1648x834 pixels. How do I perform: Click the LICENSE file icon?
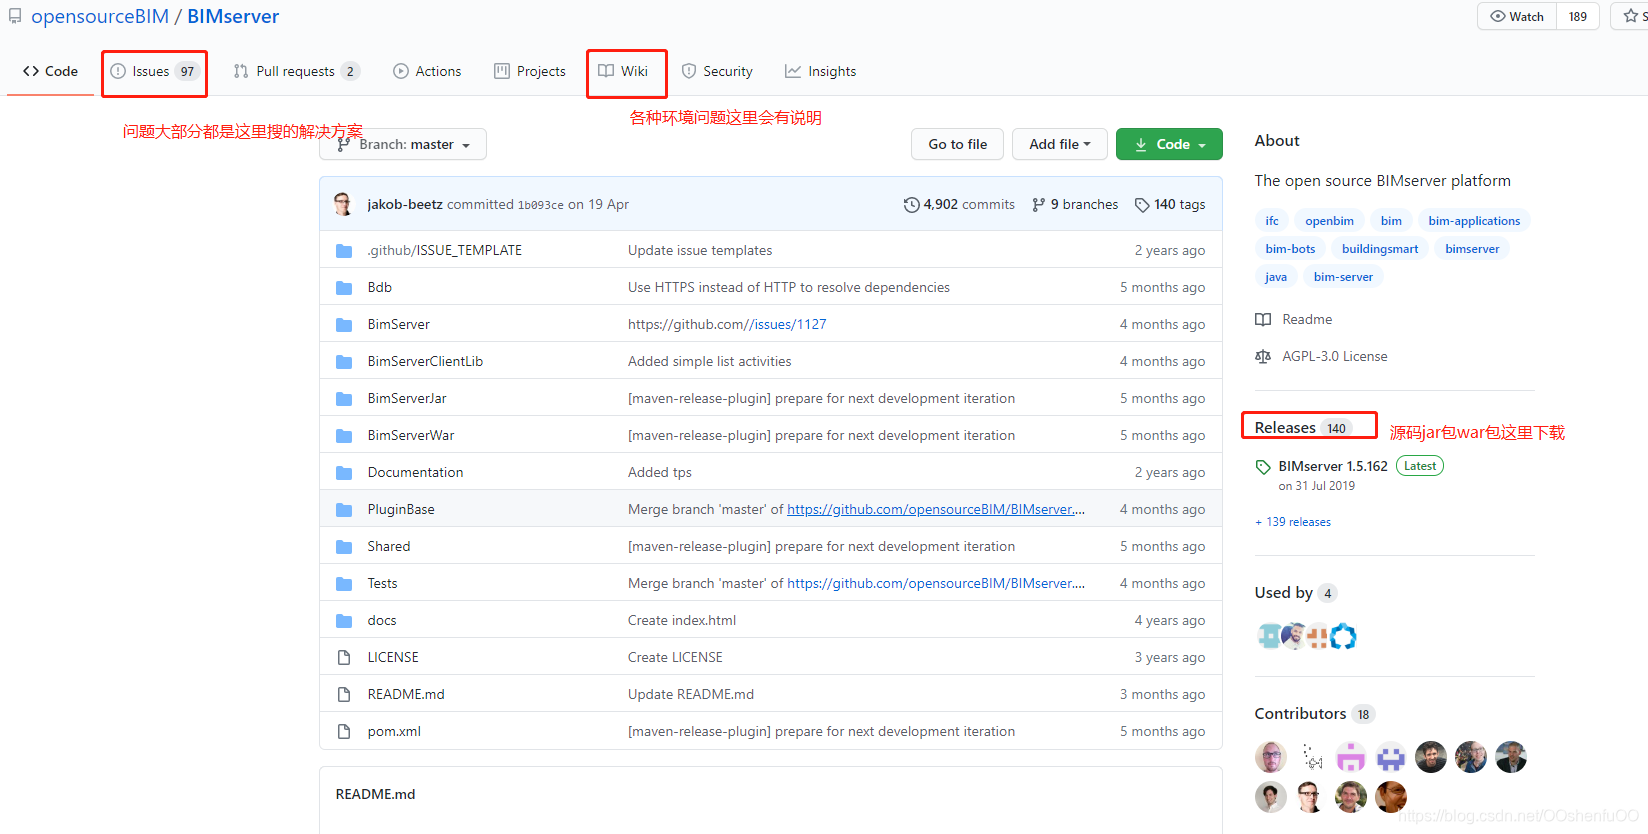pos(344,657)
